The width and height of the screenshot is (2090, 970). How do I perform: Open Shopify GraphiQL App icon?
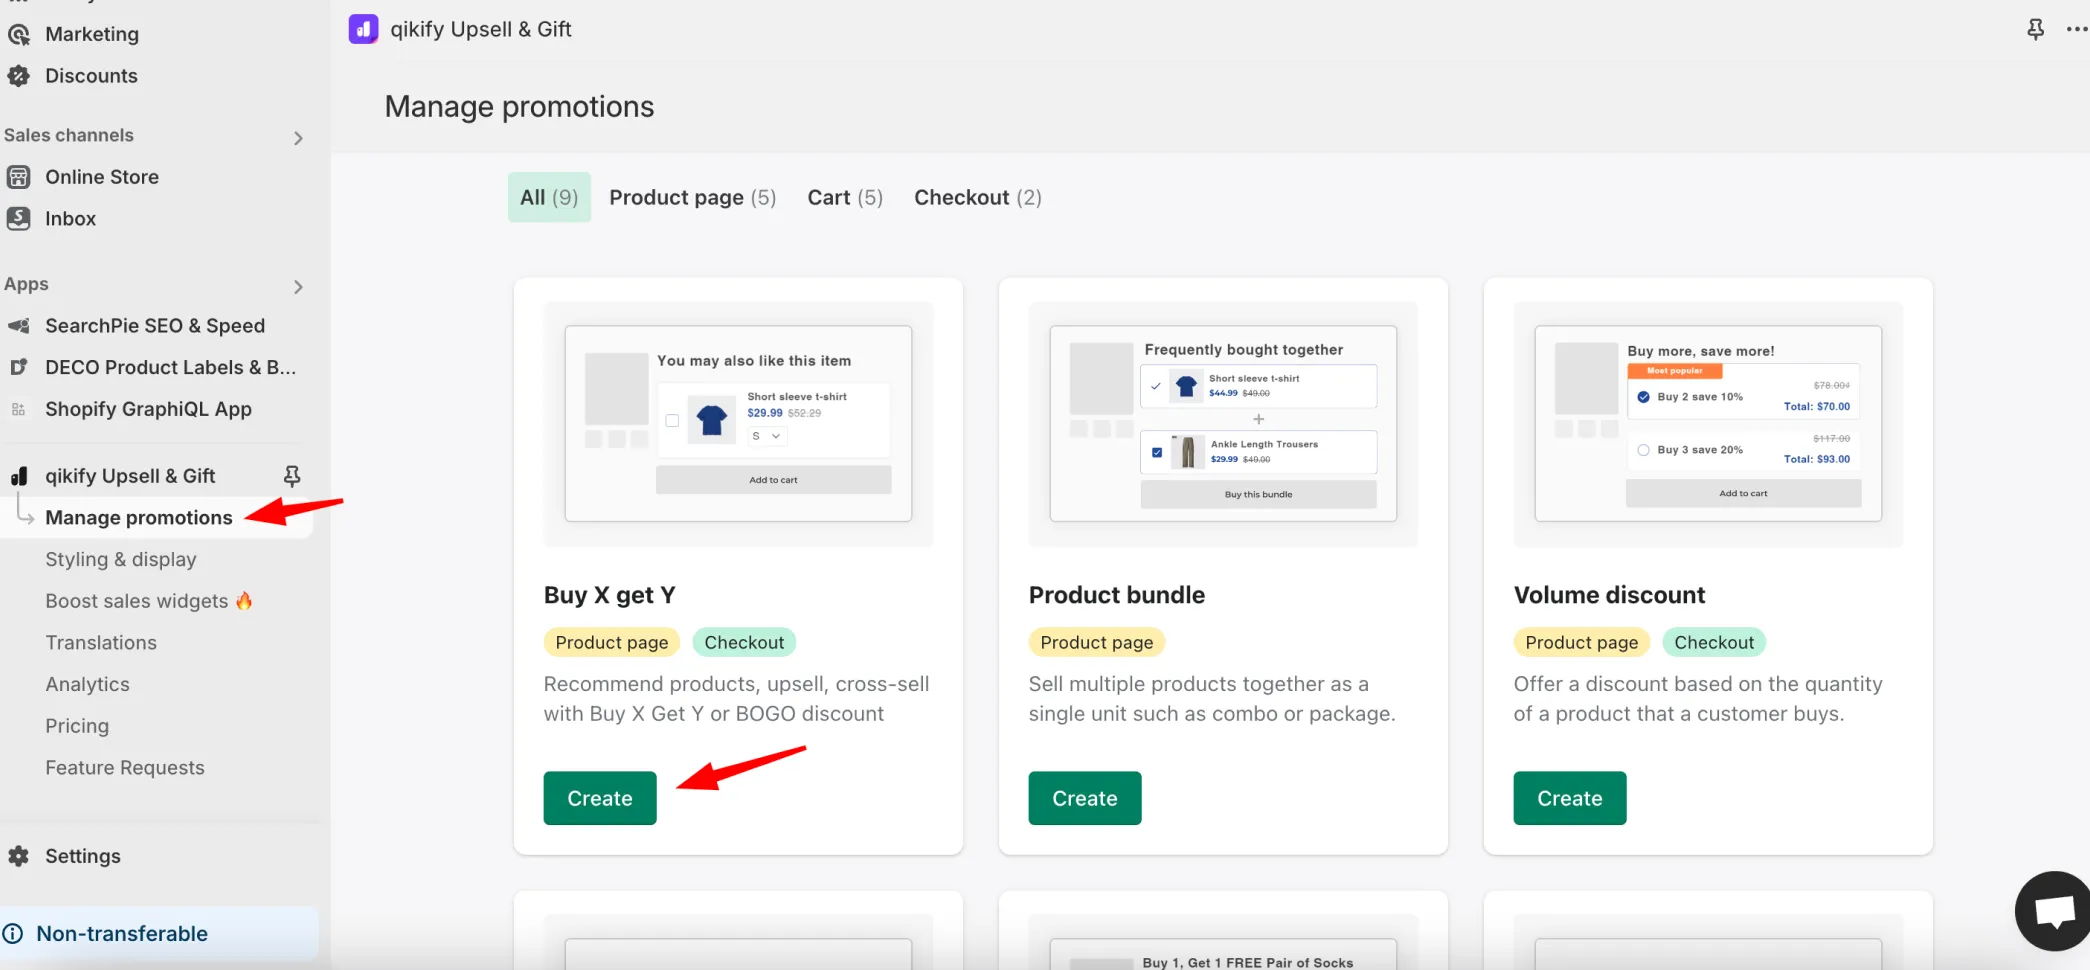(x=18, y=409)
